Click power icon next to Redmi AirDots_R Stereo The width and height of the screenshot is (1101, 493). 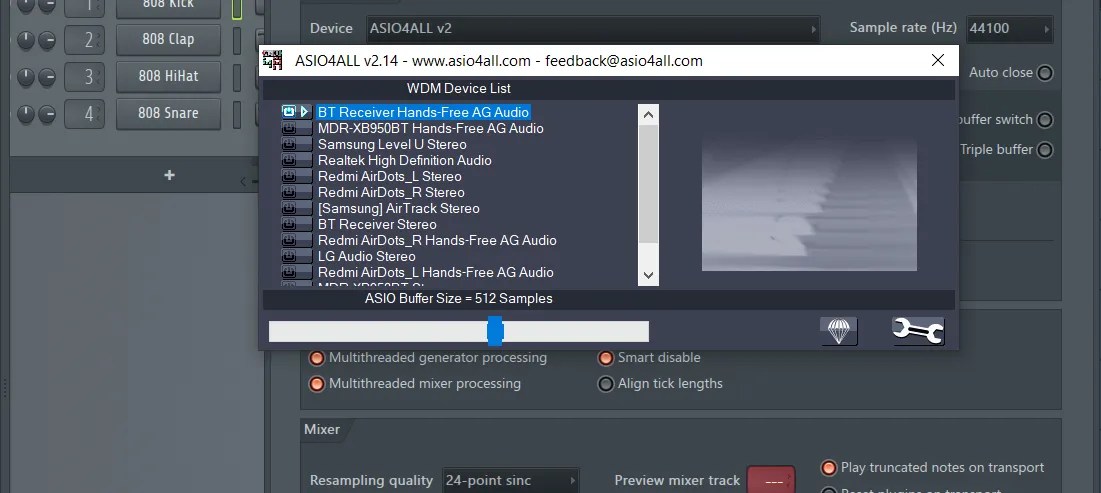tap(289, 192)
